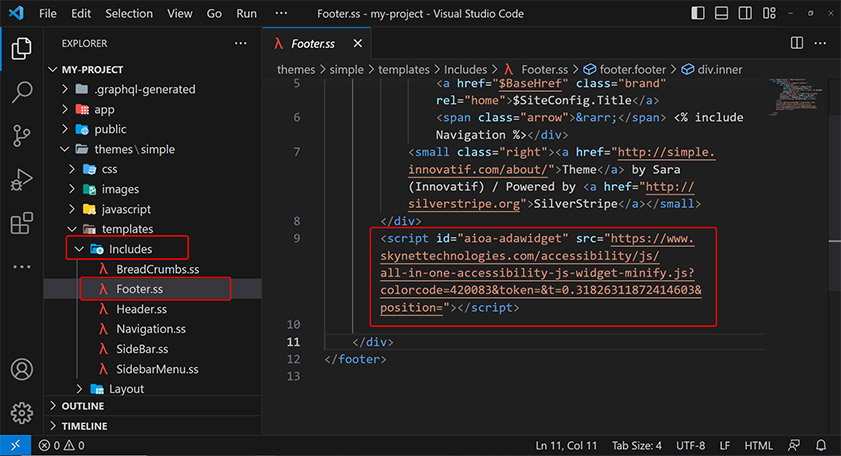Open editor More Actions ellipsis
The height and width of the screenshot is (456, 841).
[x=820, y=43]
